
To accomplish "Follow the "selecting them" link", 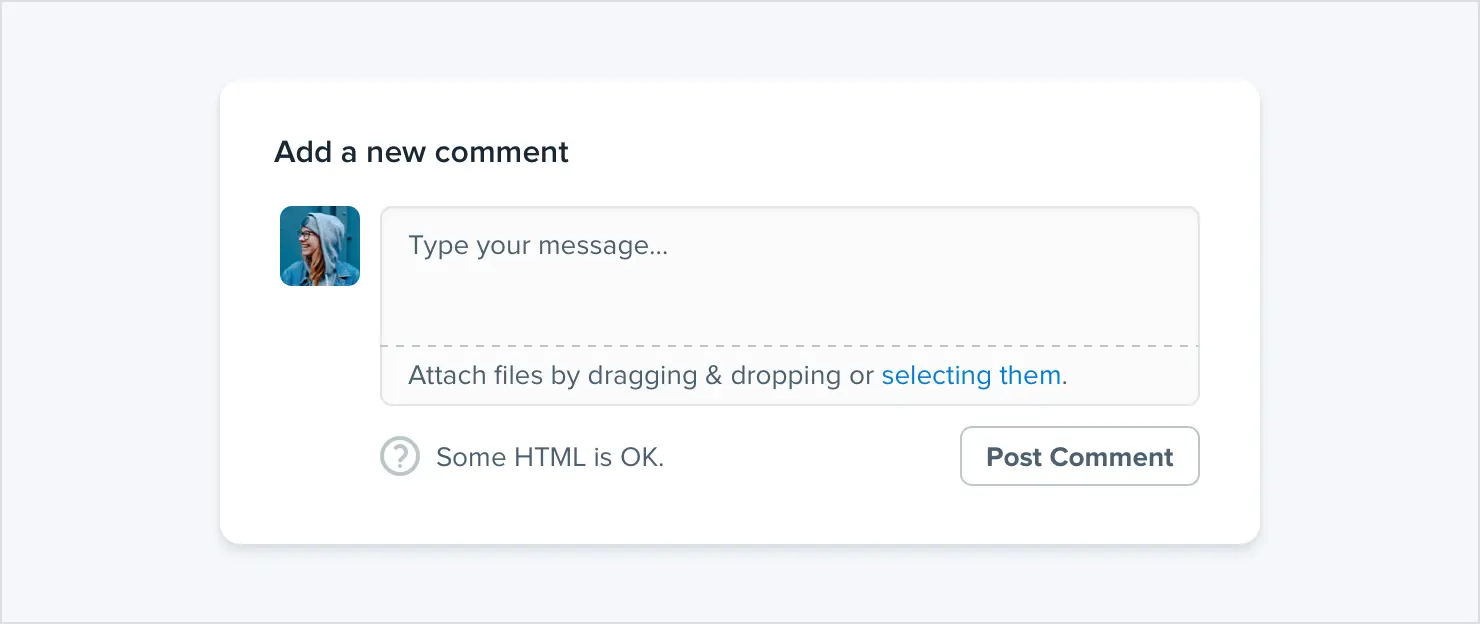I will pos(971,376).
